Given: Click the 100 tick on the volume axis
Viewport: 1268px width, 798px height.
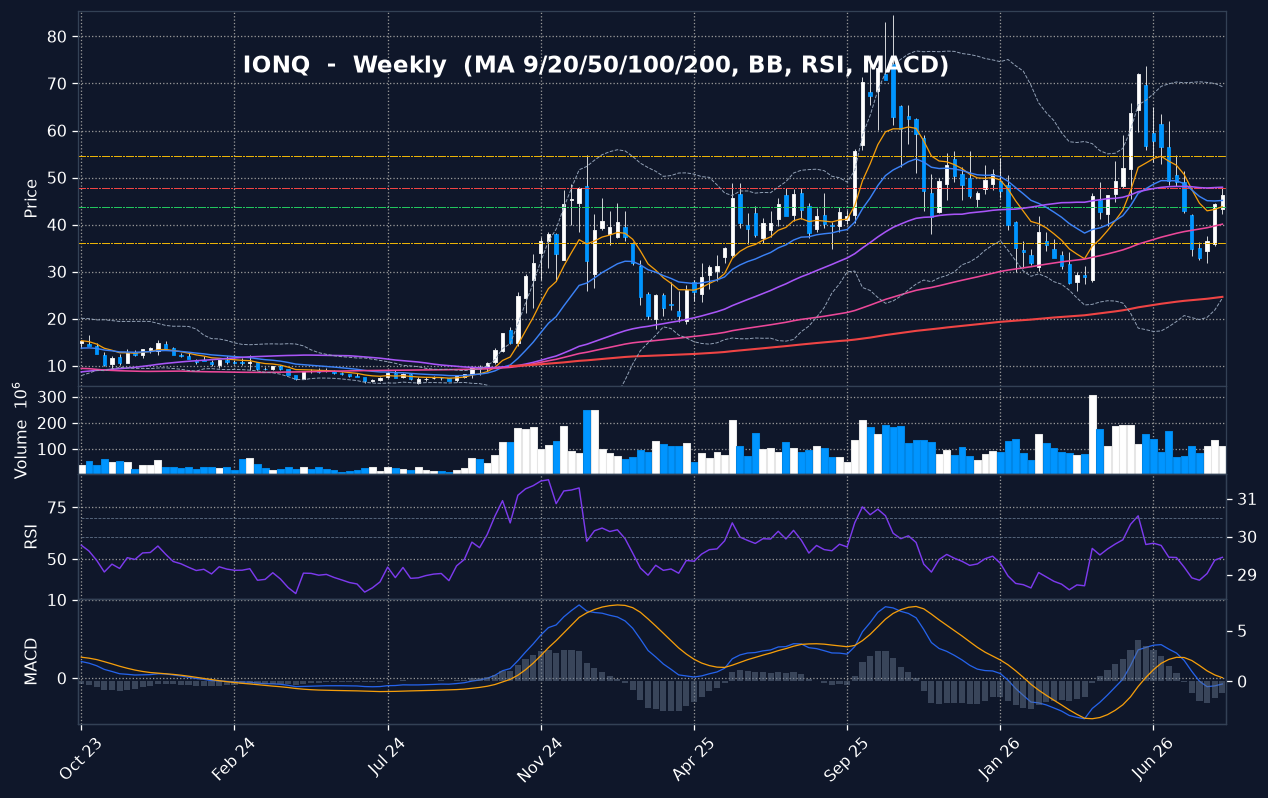Looking at the screenshot, I should pos(52,450).
